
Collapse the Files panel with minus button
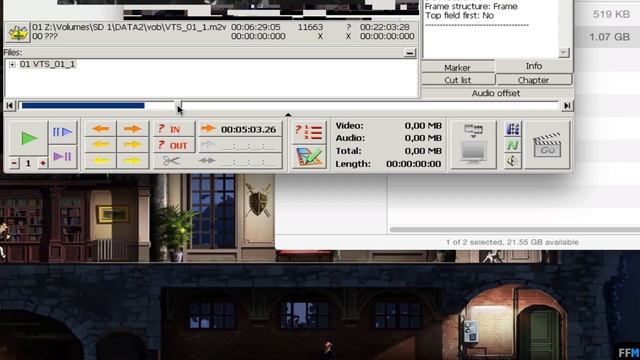coord(410,53)
